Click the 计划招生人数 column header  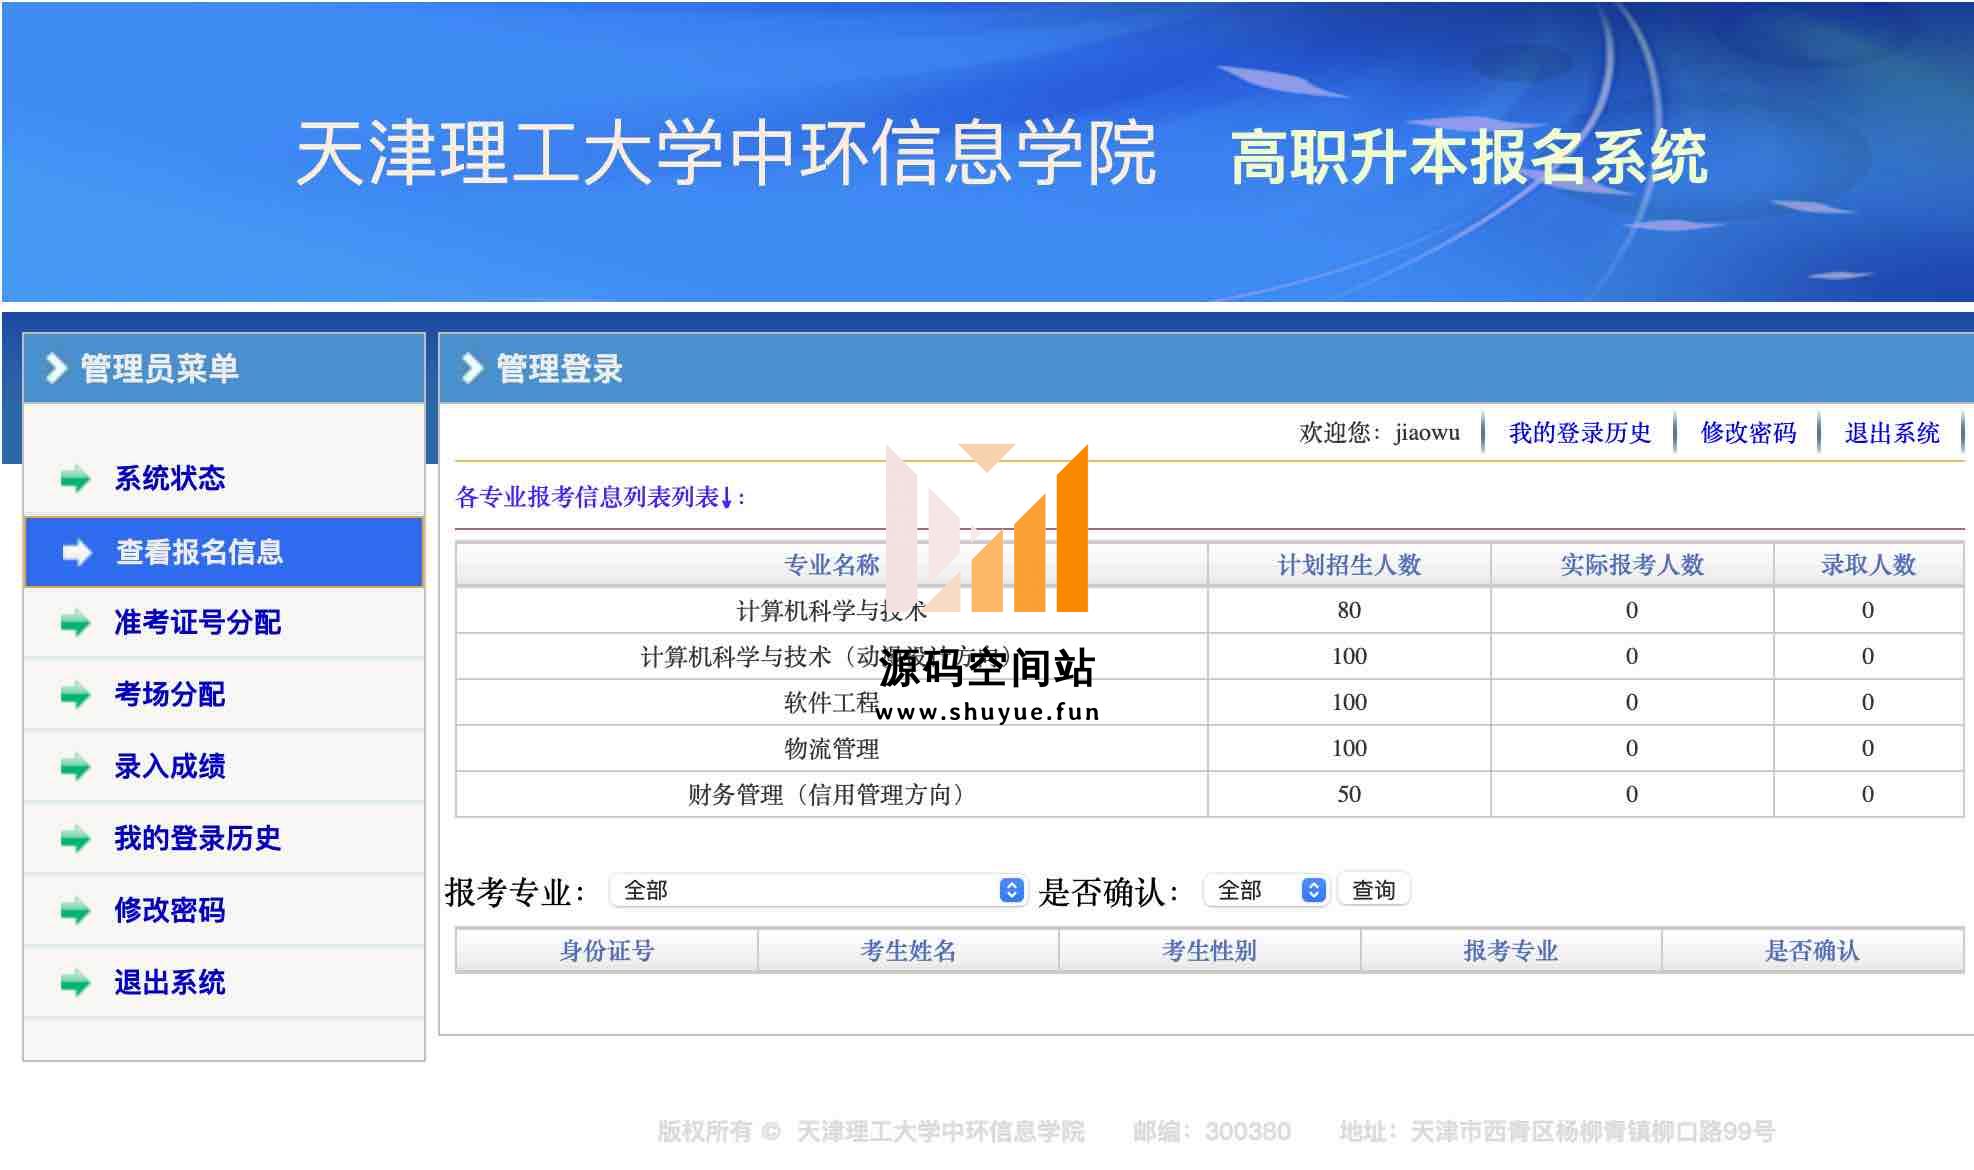1349,565
